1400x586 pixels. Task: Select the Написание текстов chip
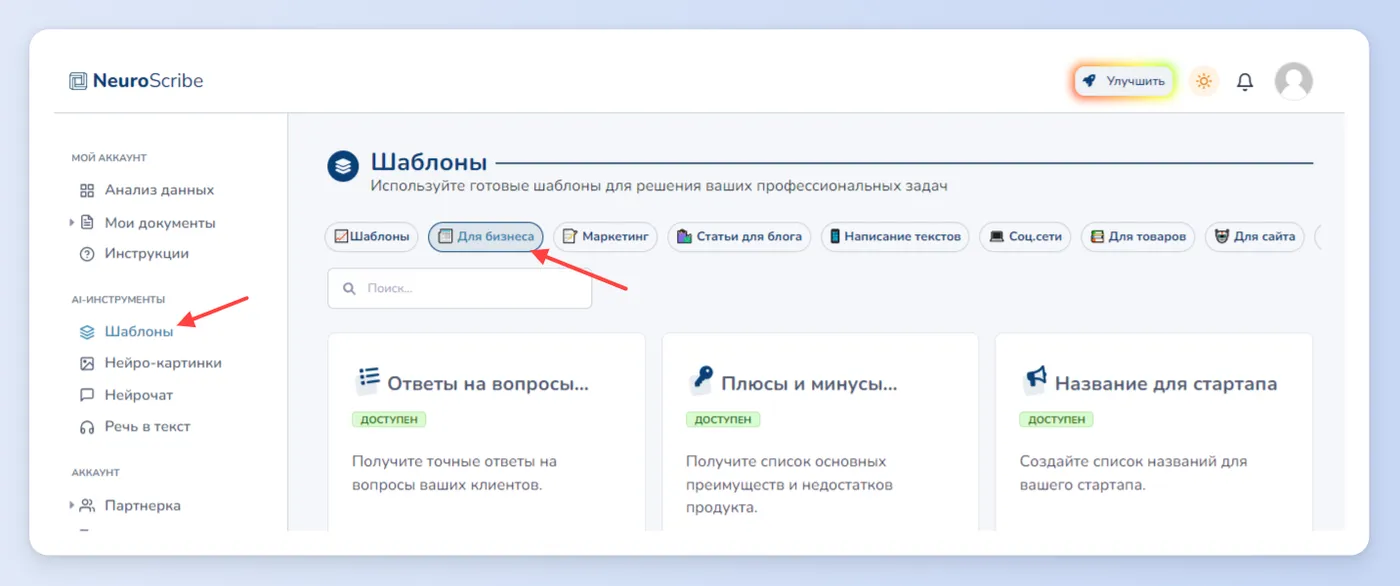895,237
